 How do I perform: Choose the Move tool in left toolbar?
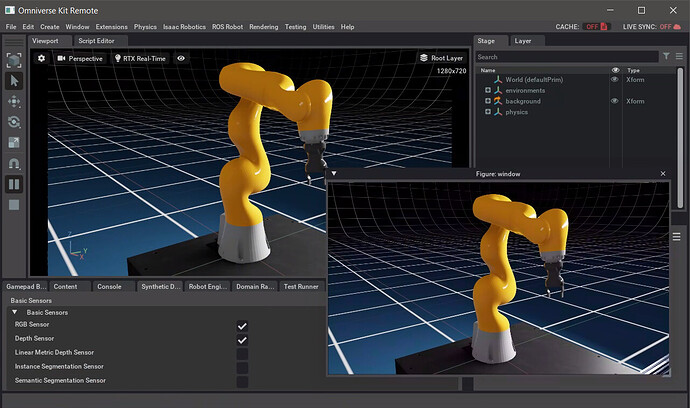pos(14,102)
